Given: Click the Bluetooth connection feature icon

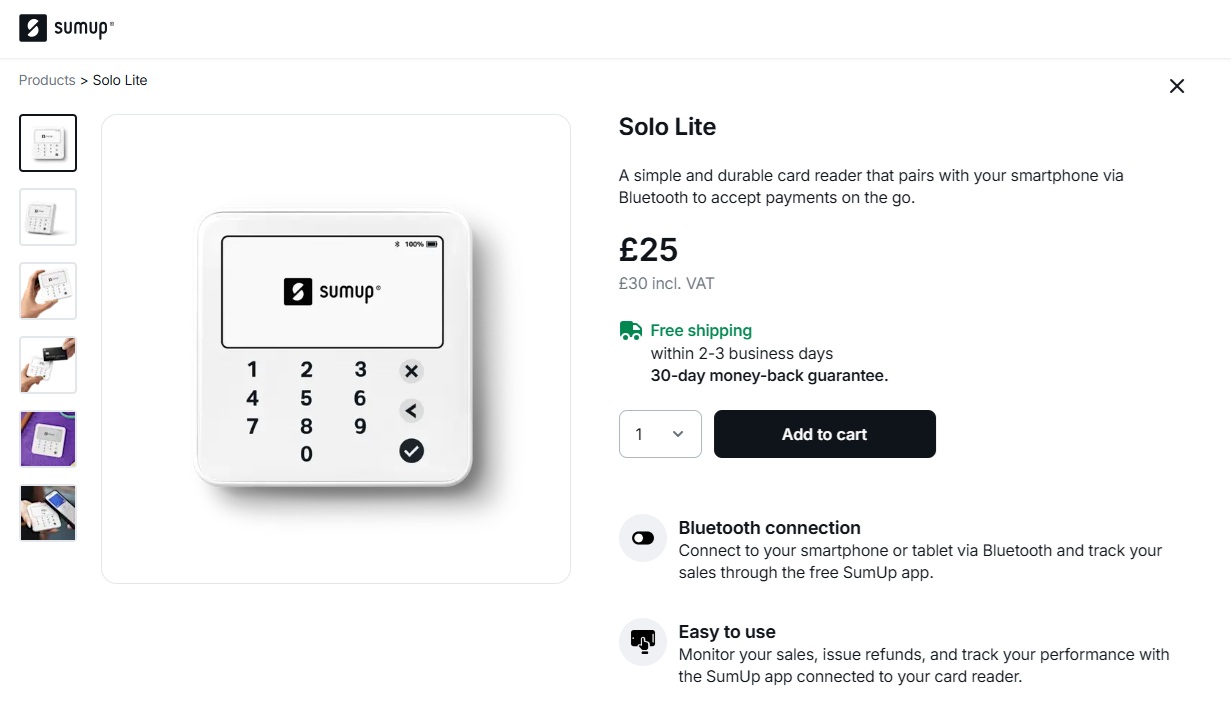Looking at the screenshot, I should coord(642,538).
